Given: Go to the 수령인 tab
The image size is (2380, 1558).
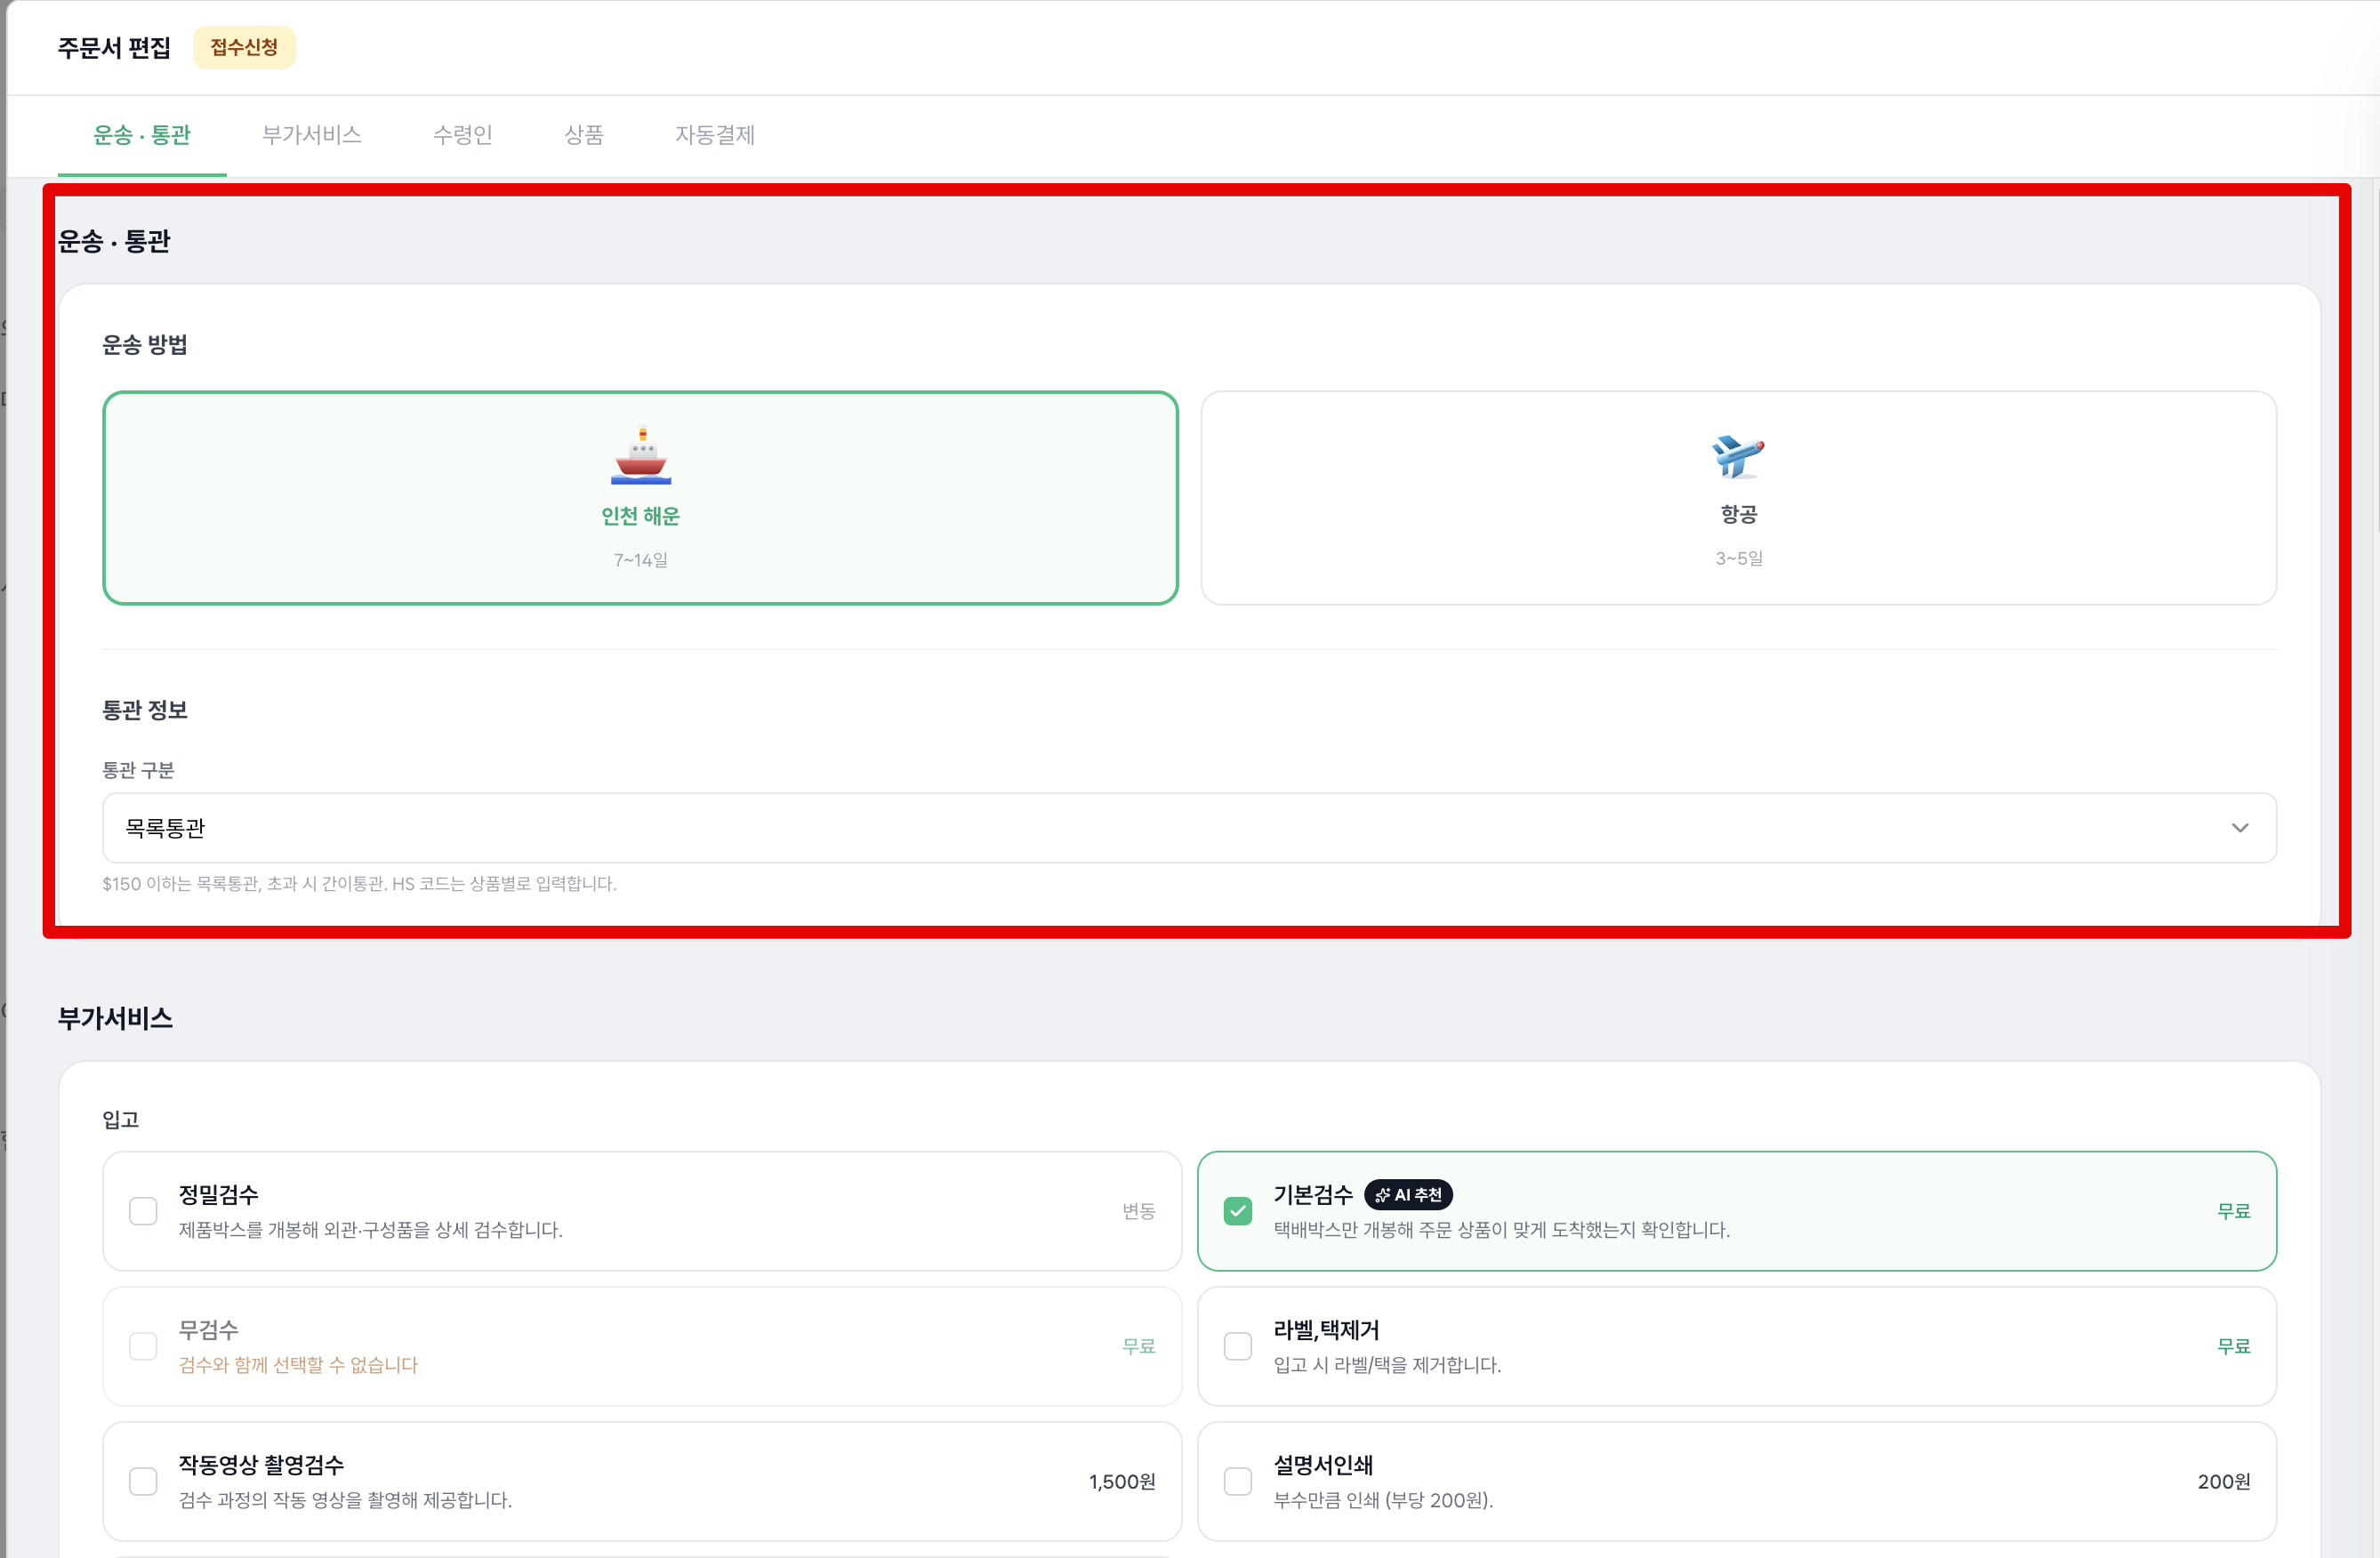Looking at the screenshot, I should click(x=463, y=135).
